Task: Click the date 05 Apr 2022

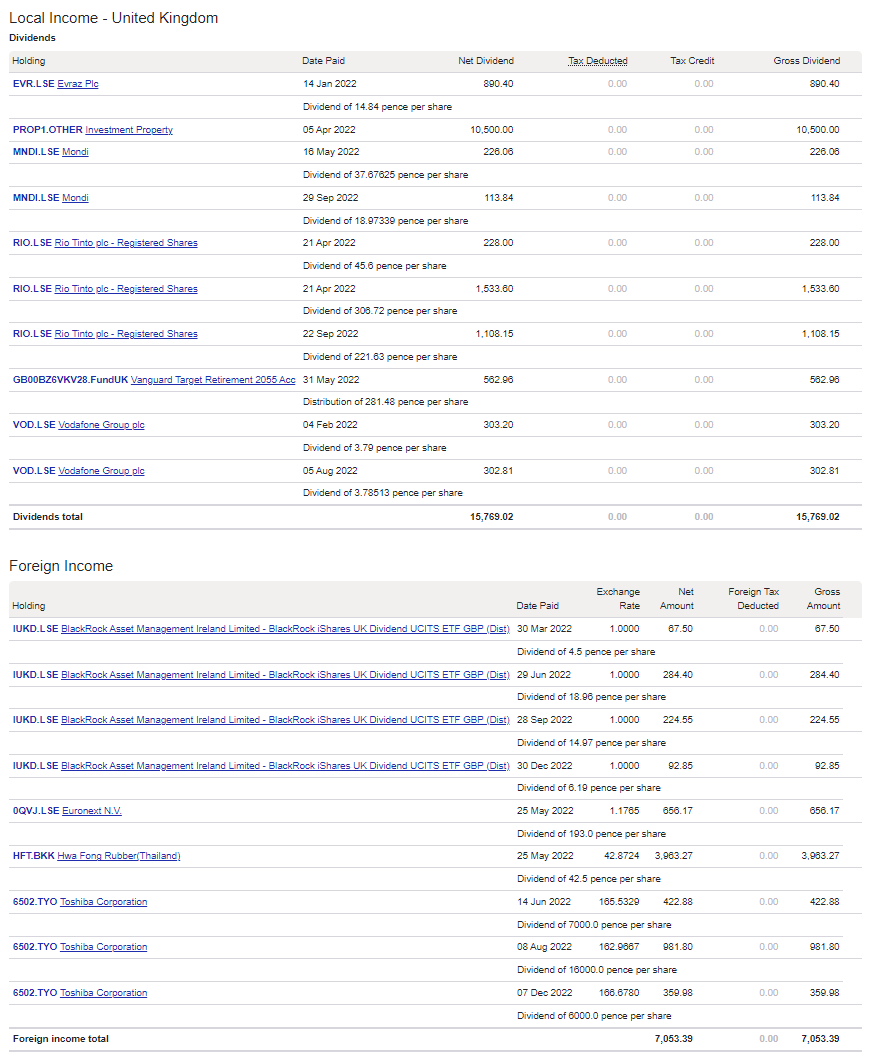Action: pyautogui.click(x=329, y=129)
